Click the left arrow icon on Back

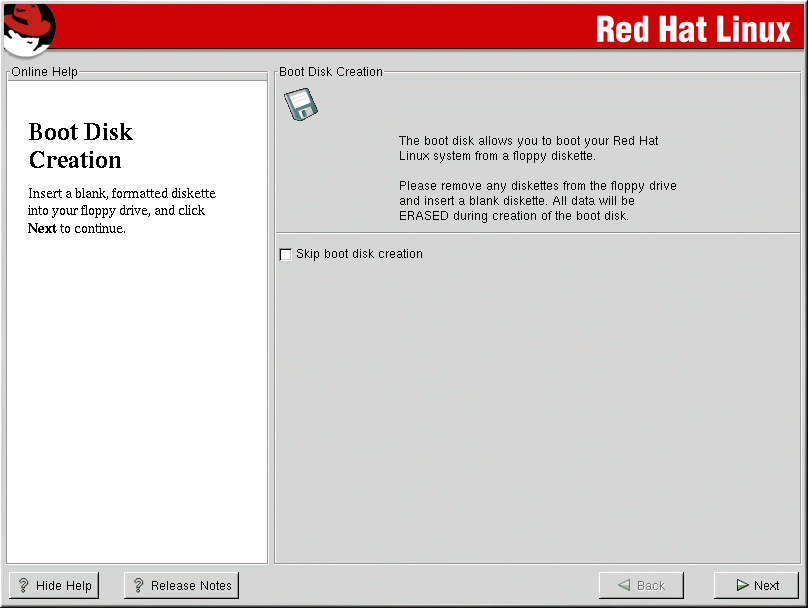[x=624, y=586]
